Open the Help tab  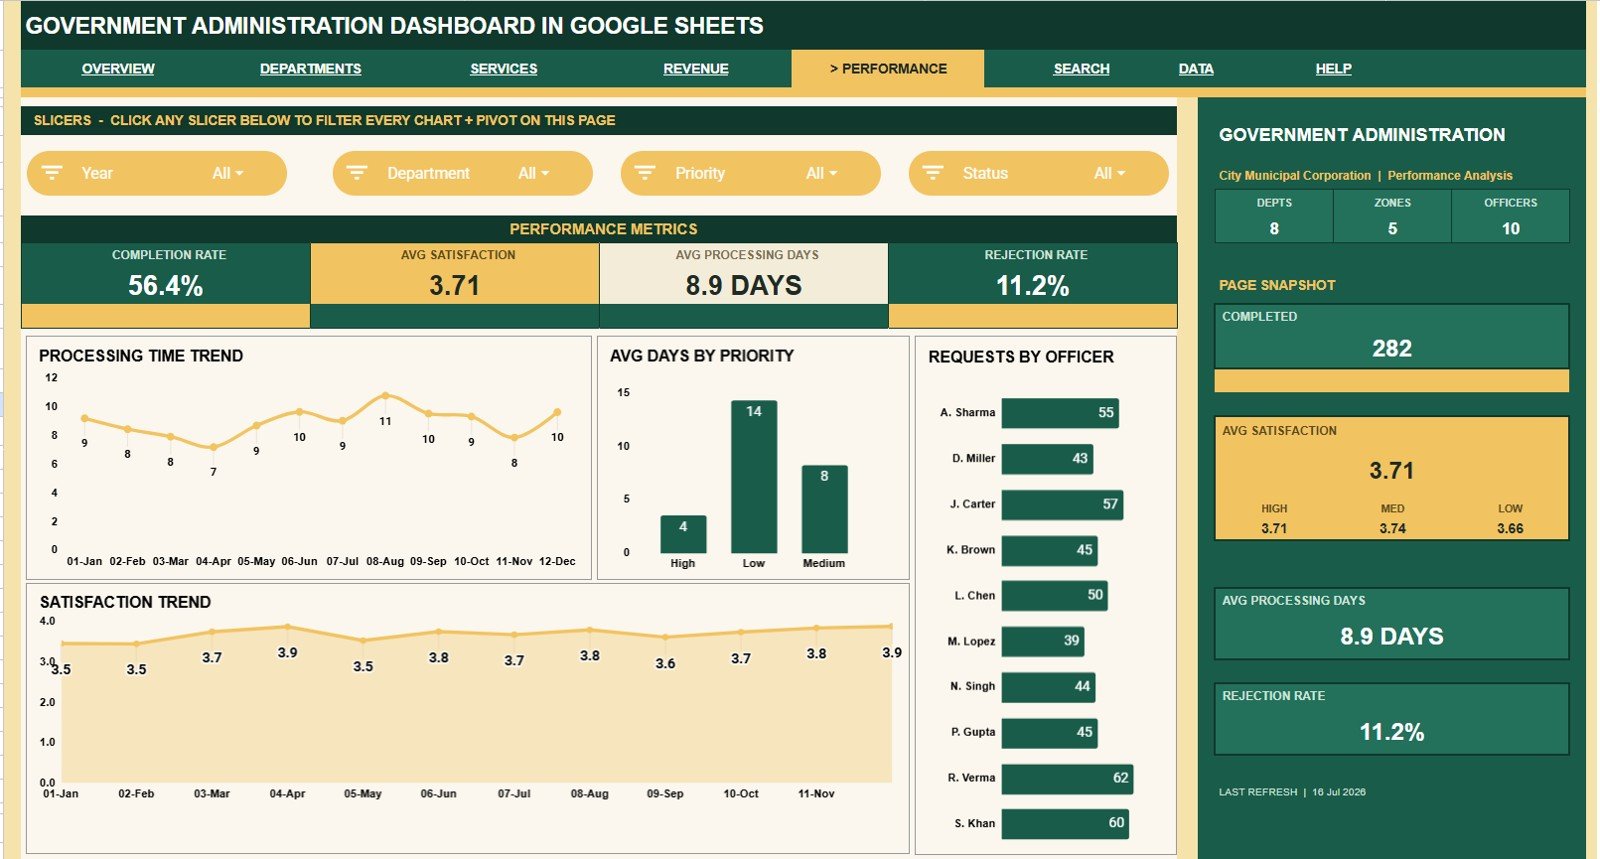(x=1333, y=69)
